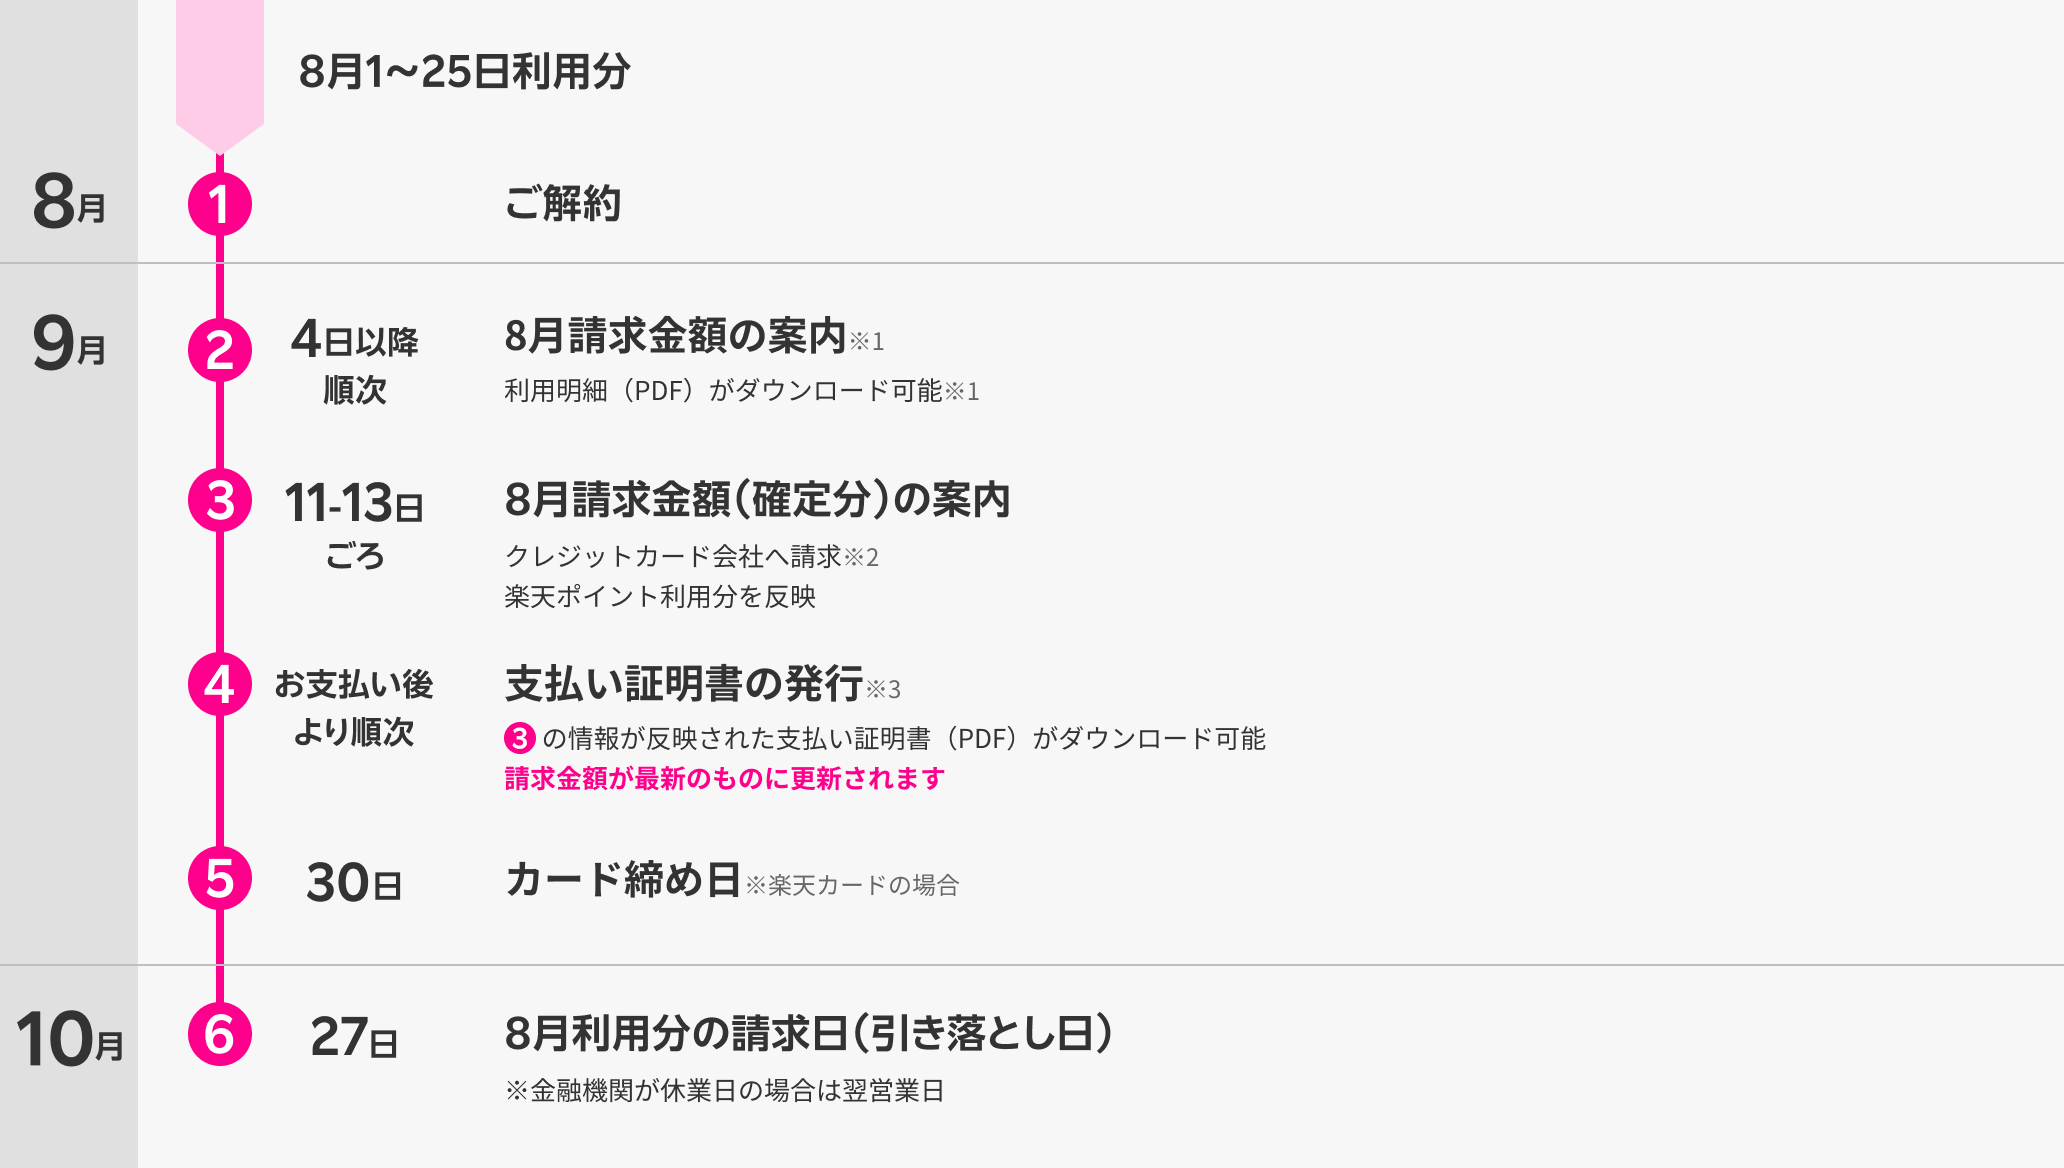Click the pink step 1 circle

click(x=220, y=204)
